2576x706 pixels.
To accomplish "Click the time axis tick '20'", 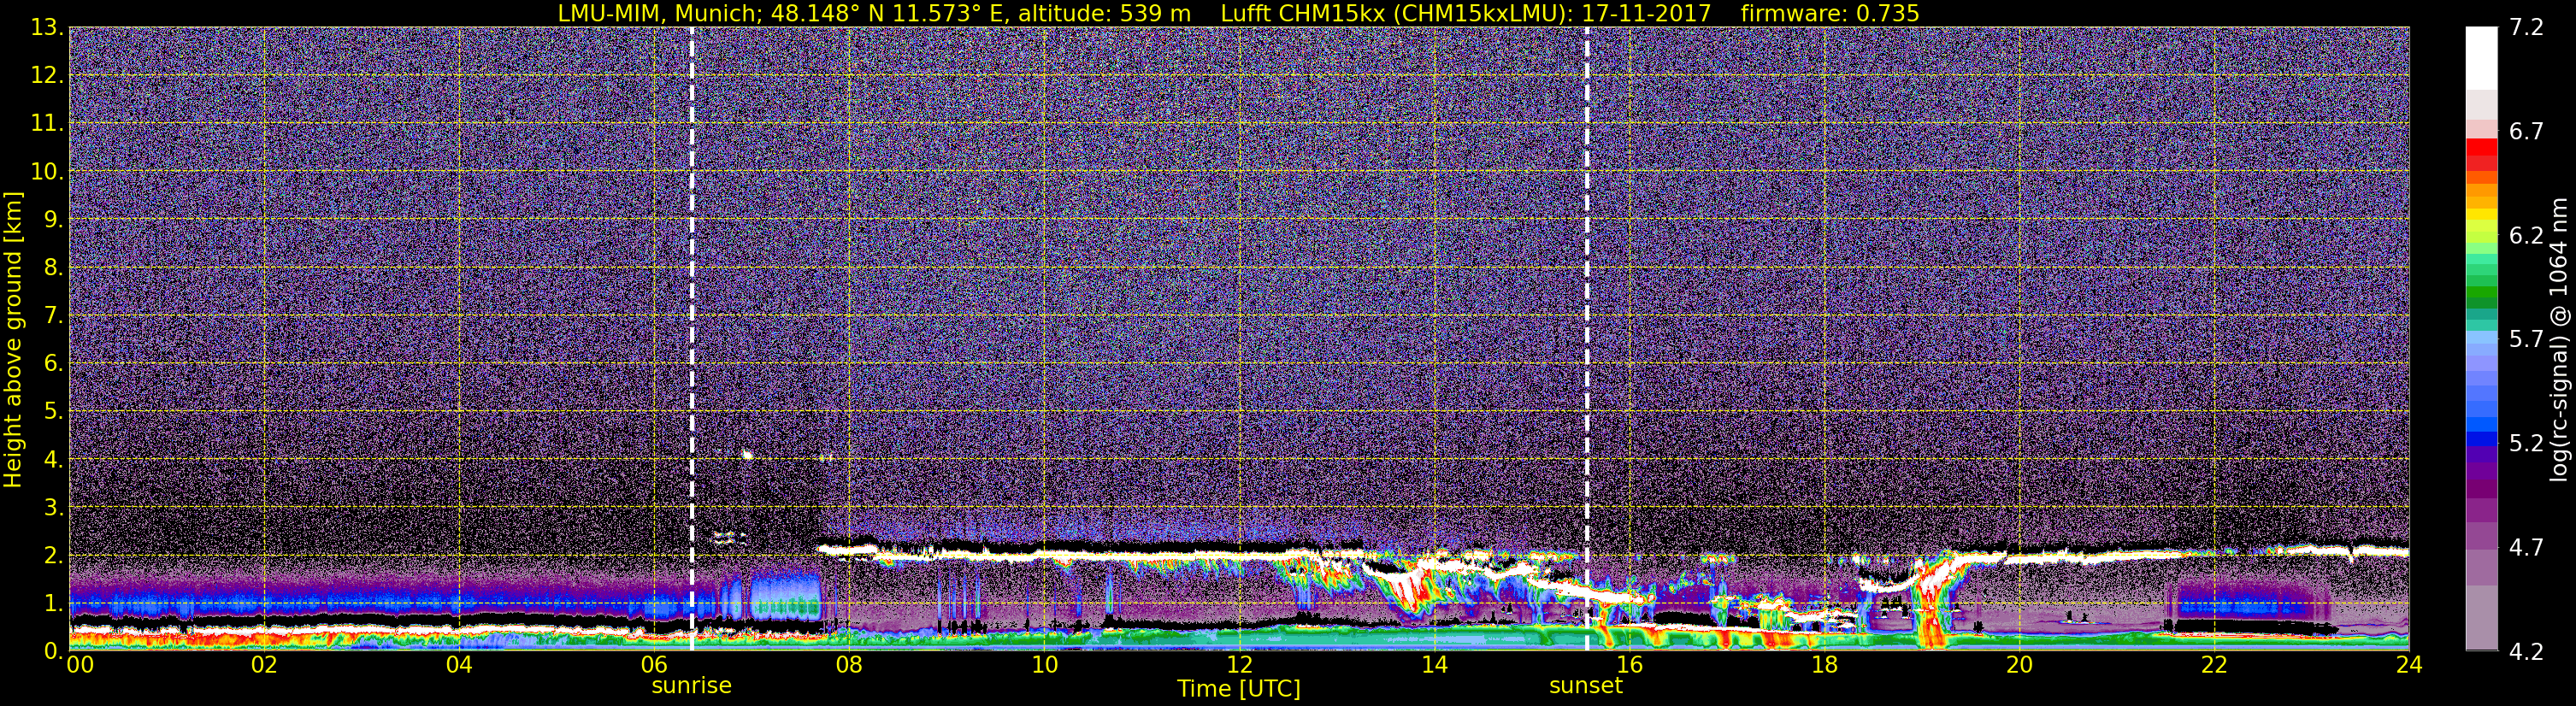I will (x=2019, y=665).
